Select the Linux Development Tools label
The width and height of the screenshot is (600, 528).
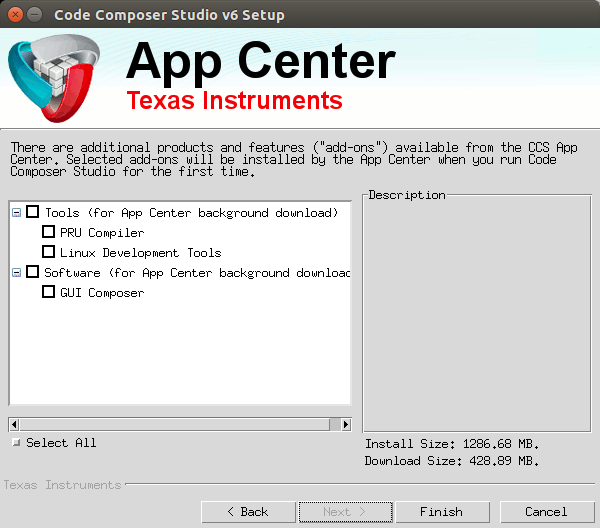(141, 253)
